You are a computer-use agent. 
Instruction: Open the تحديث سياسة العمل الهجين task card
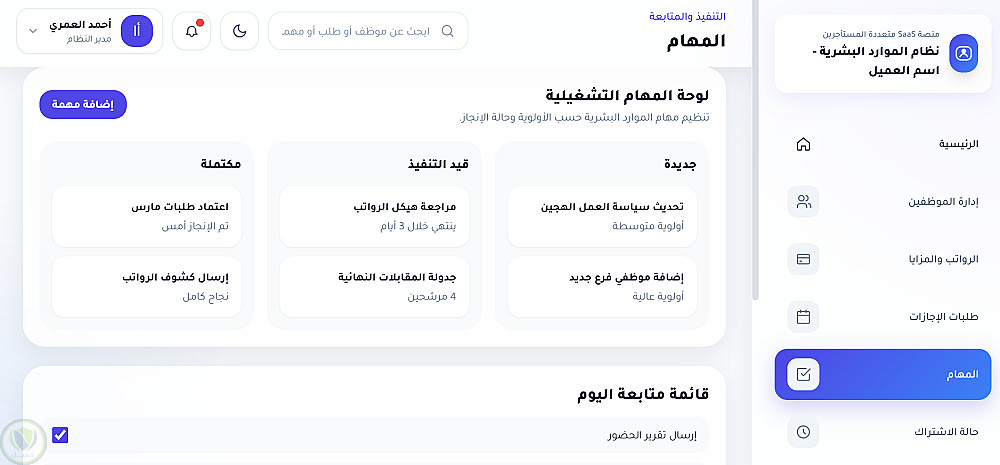(x=602, y=216)
